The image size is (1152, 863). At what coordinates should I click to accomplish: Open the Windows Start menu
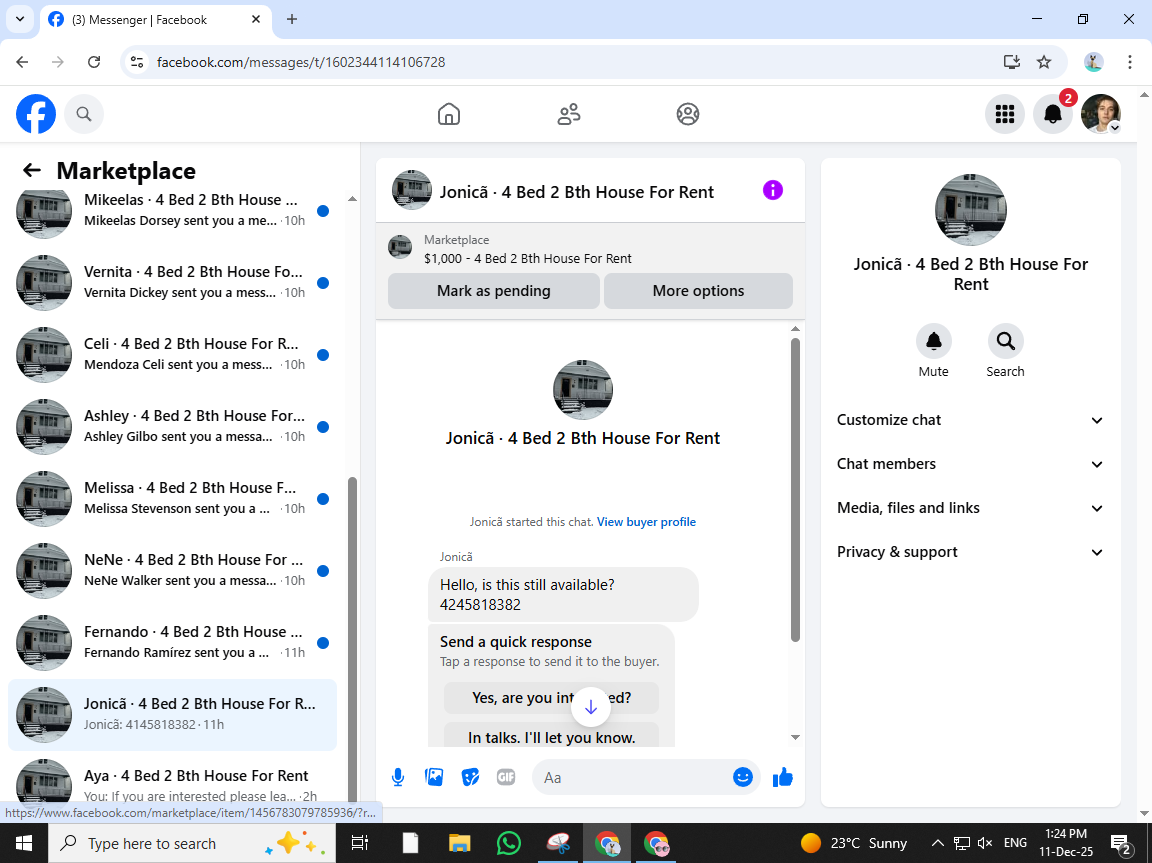[24, 843]
